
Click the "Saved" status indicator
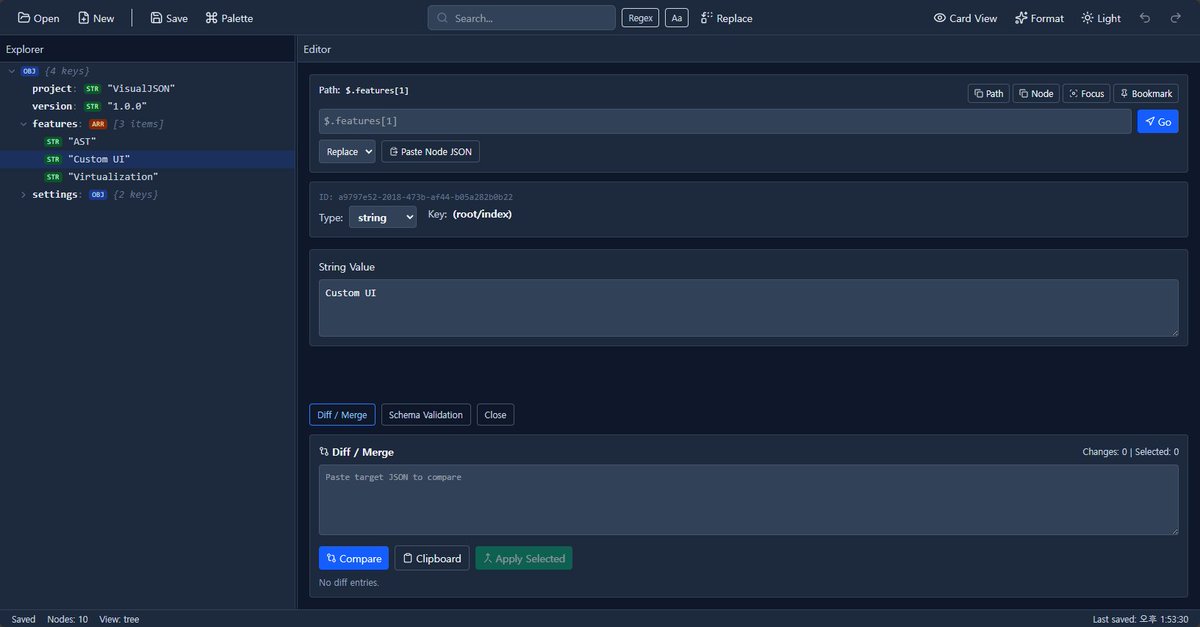click(23, 619)
